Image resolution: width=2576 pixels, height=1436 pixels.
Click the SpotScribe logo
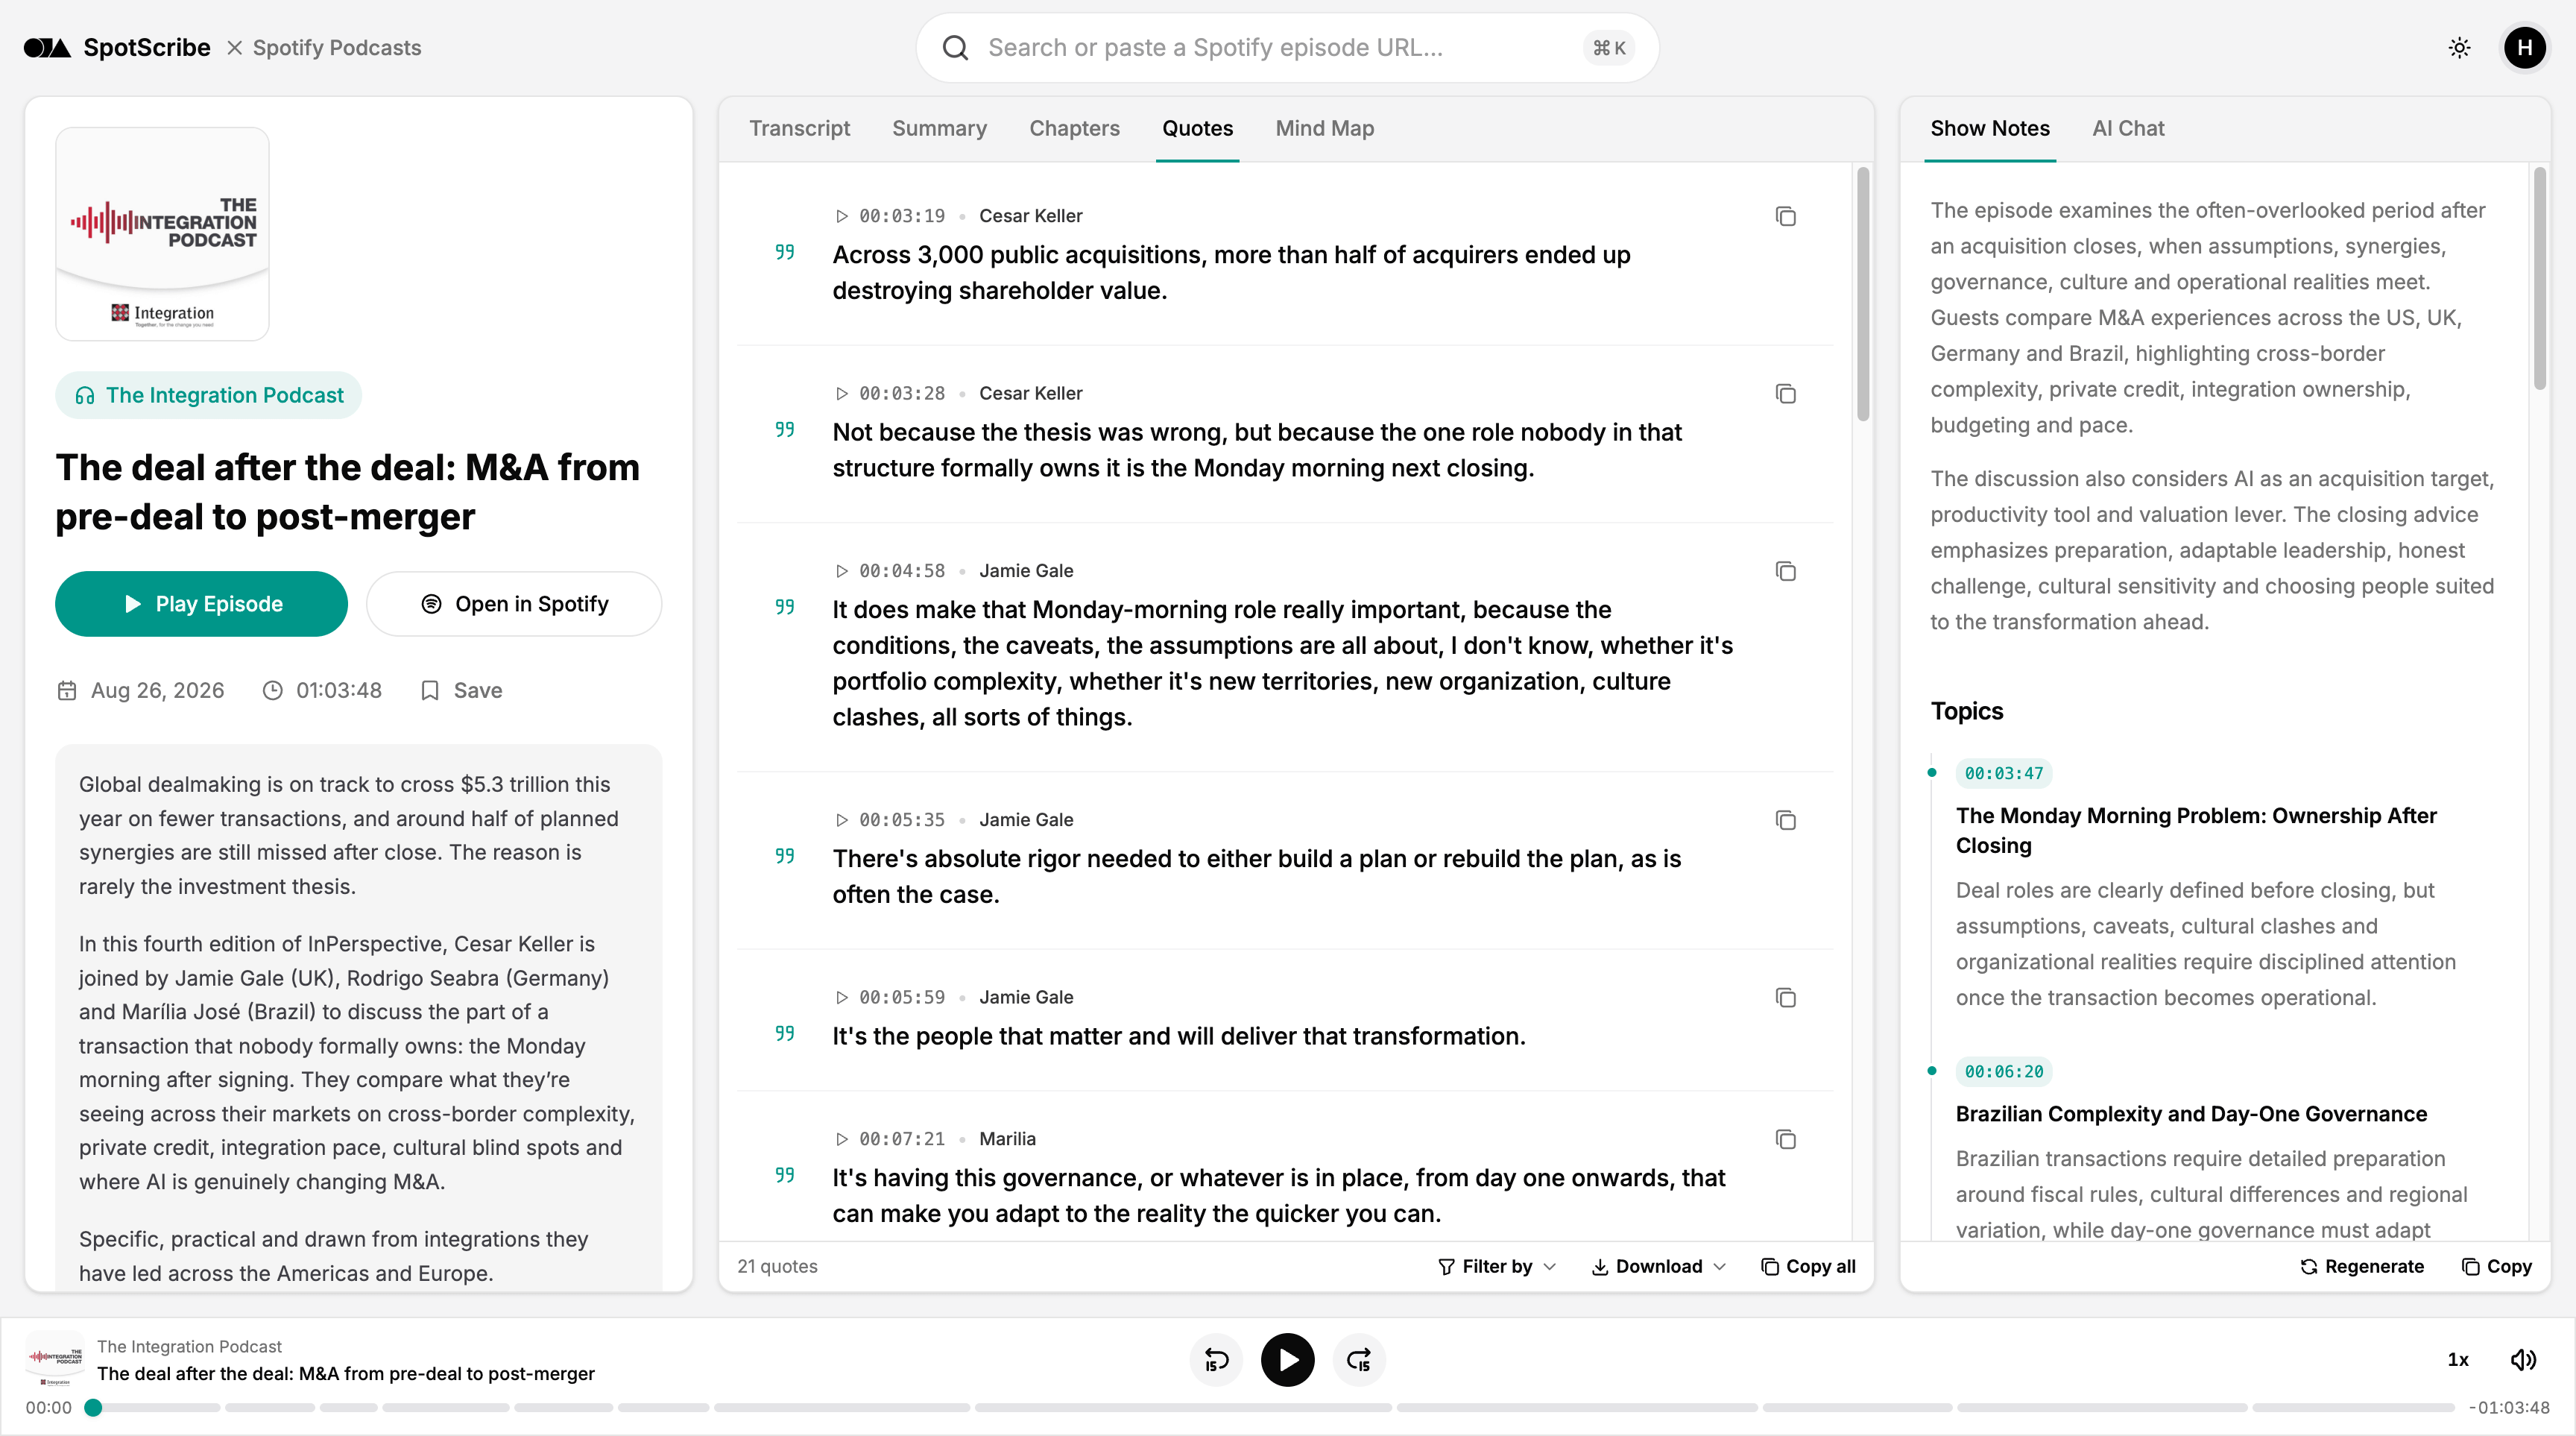point(117,47)
